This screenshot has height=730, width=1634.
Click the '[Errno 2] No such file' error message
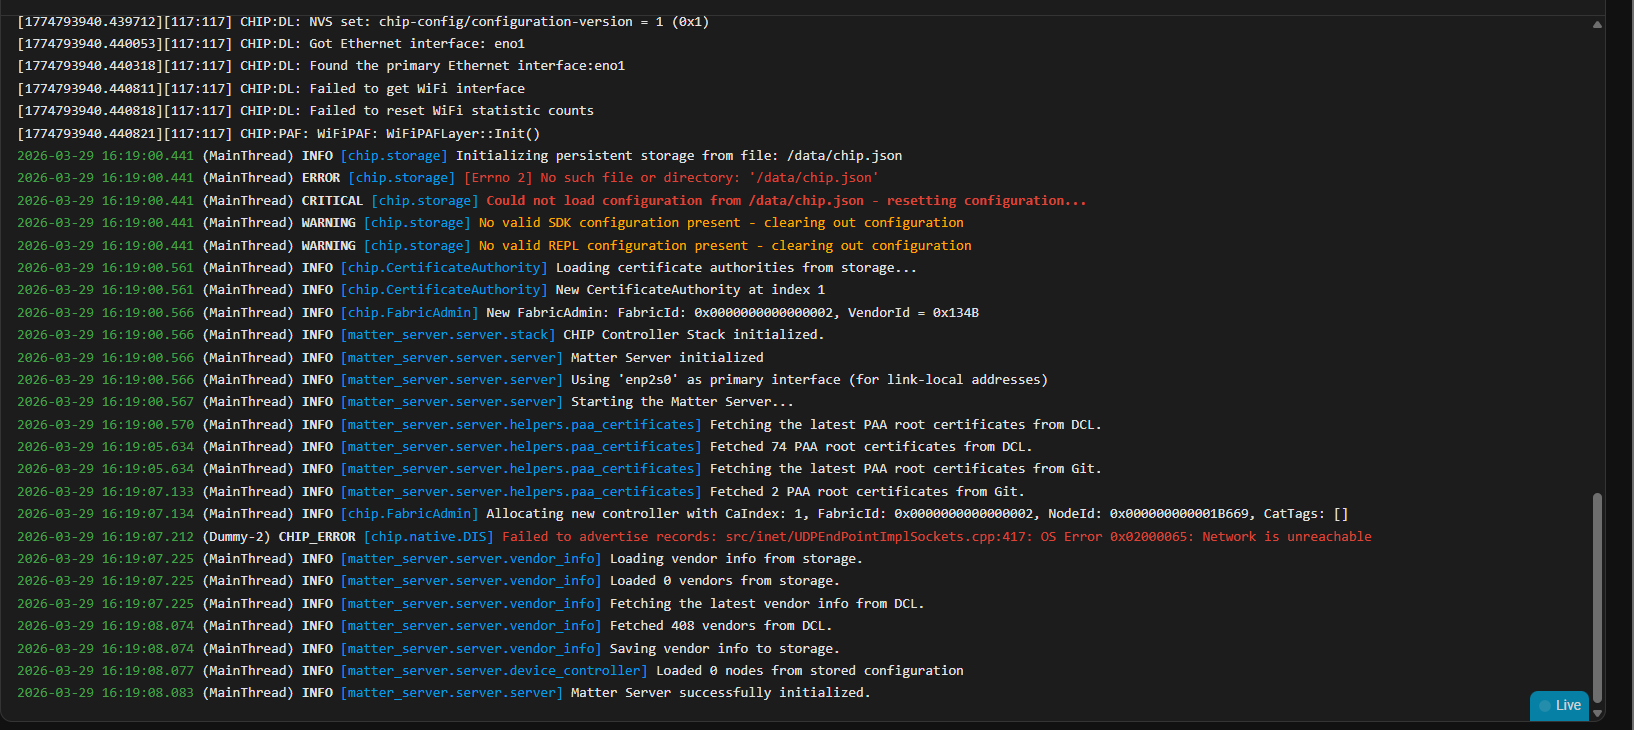pos(670,178)
